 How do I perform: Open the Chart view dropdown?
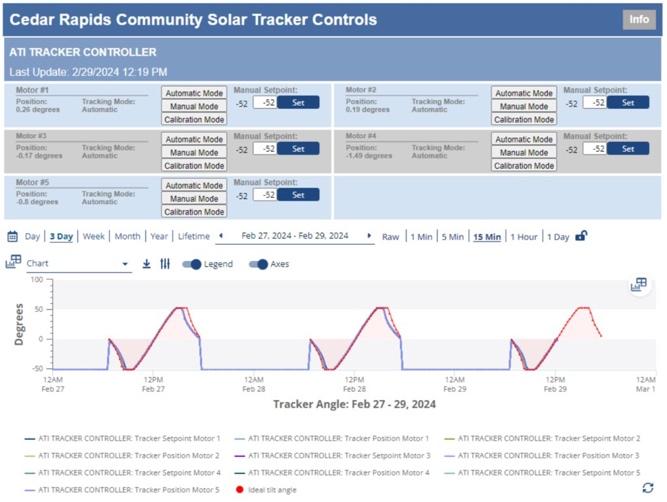pyautogui.click(x=78, y=264)
